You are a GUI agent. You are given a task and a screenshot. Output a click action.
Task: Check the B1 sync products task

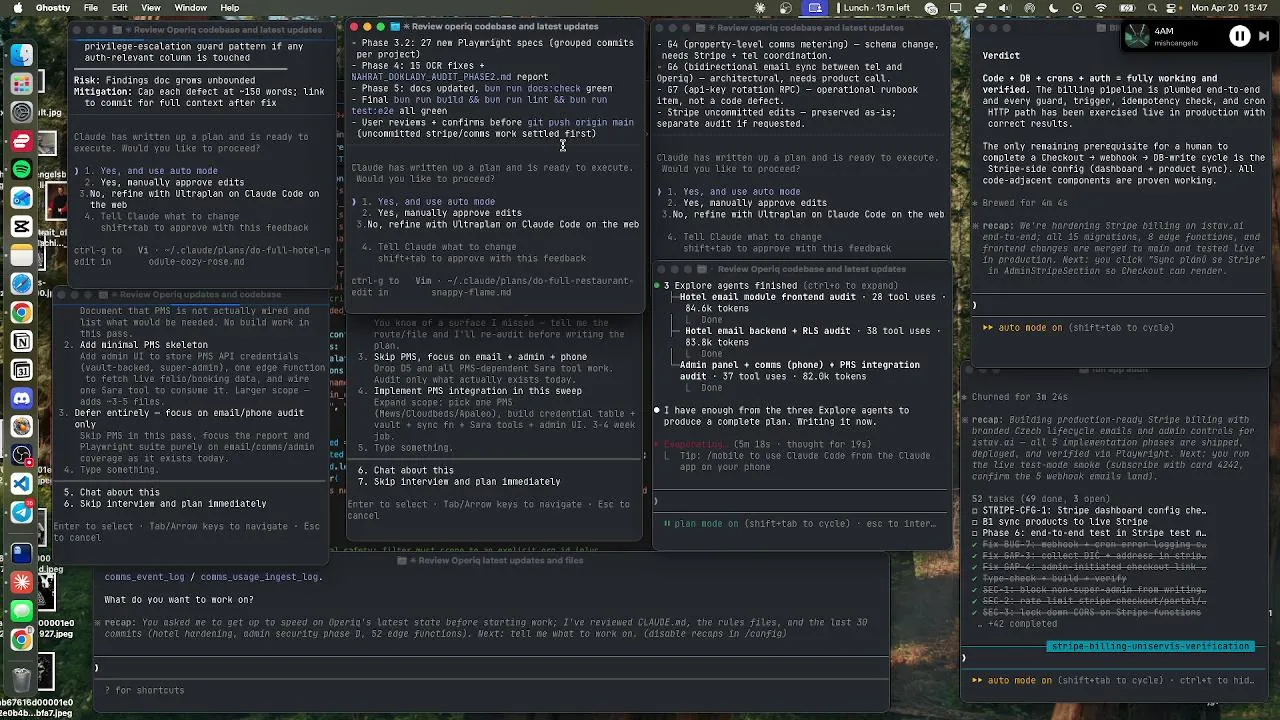(x=1059, y=522)
